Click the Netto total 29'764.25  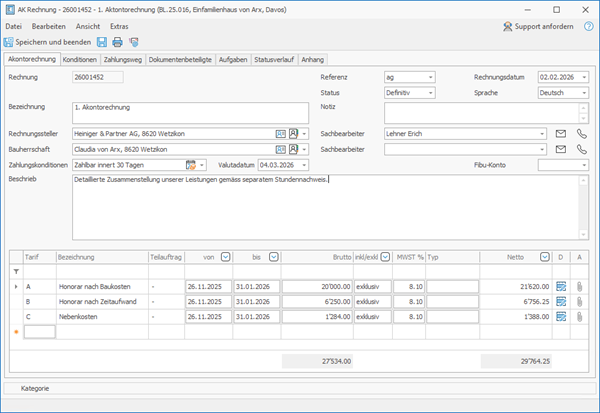tap(516, 361)
